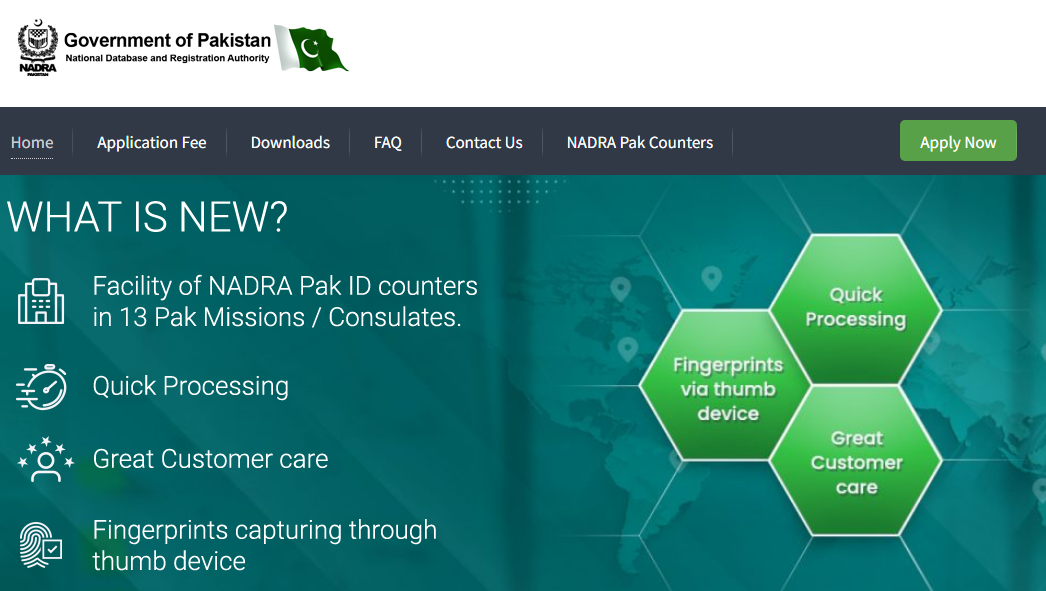Go to the Downloads menu item
Screen dimensions: 1046x591
290,143
